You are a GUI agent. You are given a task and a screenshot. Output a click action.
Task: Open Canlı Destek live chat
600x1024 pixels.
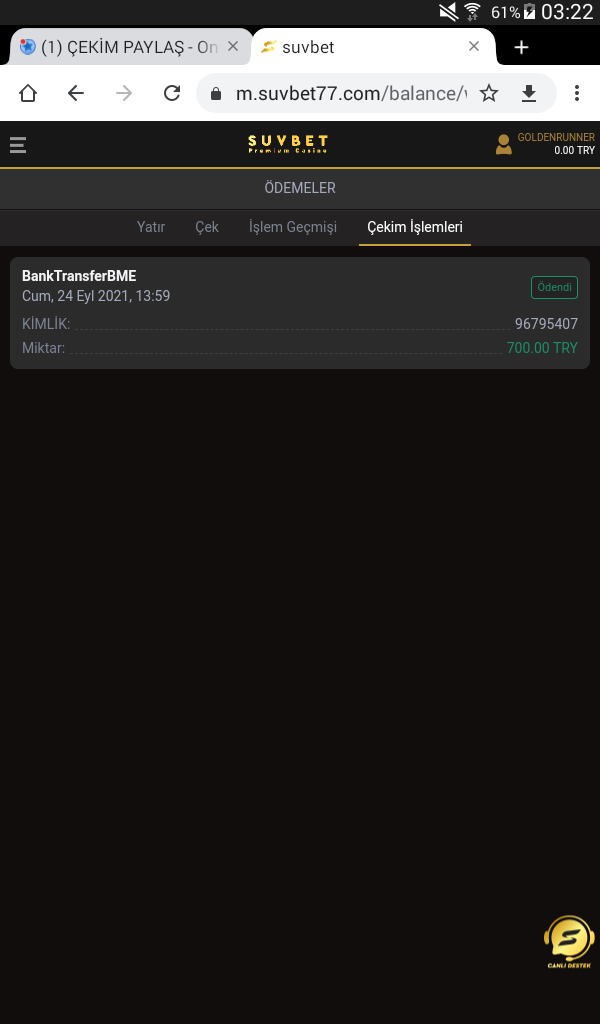[568, 942]
